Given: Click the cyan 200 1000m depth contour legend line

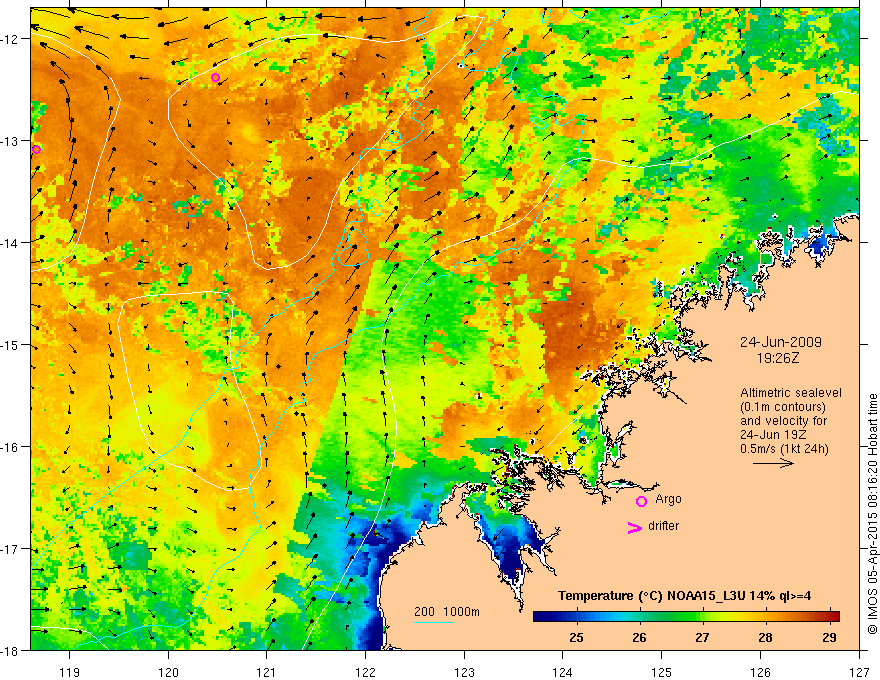Looking at the screenshot, I should (434, 623).
